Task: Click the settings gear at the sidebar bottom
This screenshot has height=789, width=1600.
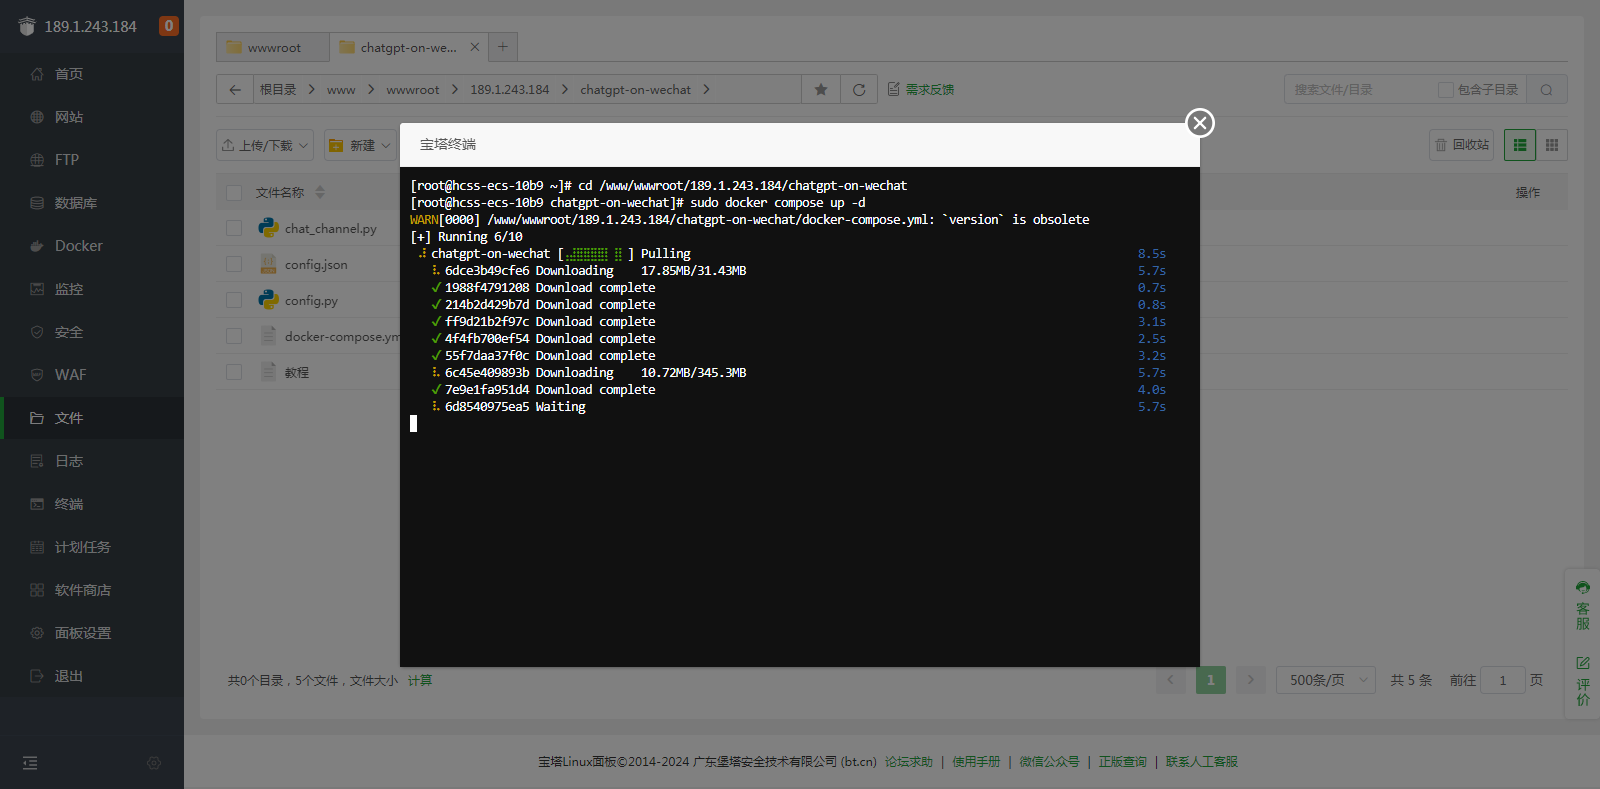Action: tap(154, 763)
